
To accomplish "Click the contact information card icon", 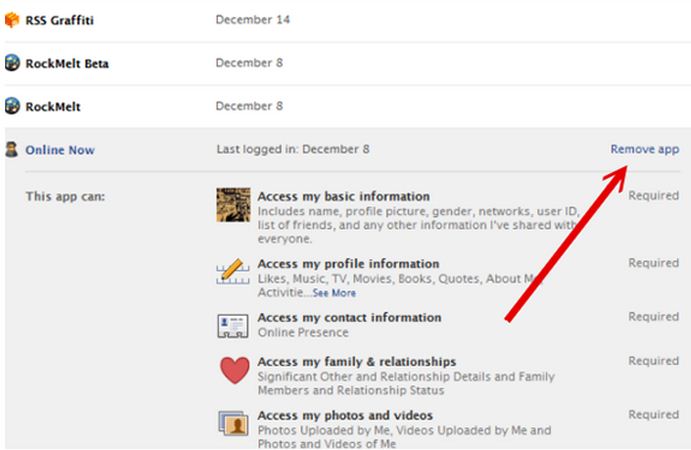I will pos(233,325).
